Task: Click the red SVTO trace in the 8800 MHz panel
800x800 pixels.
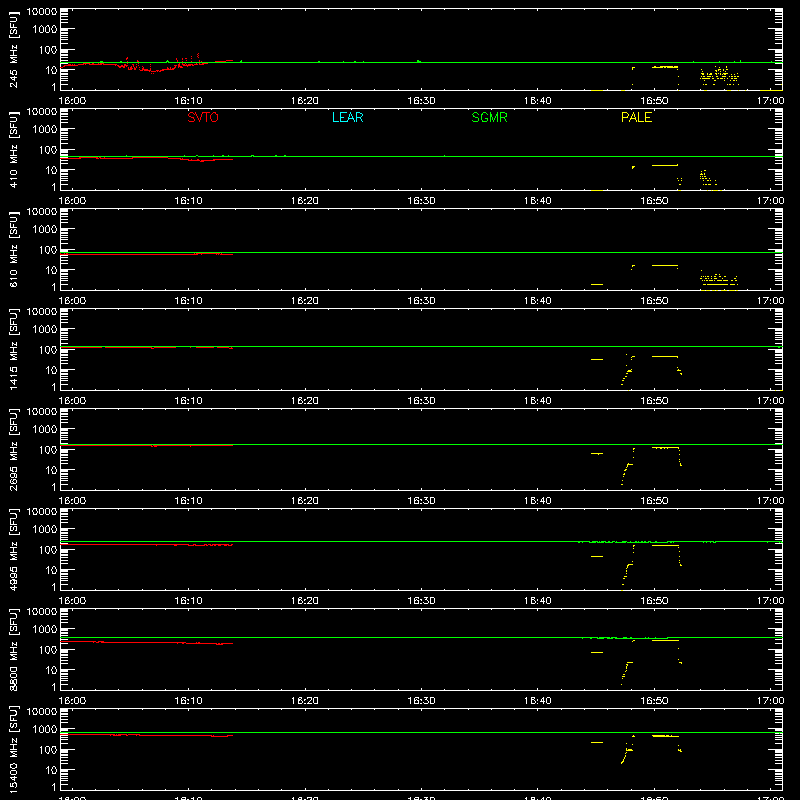Action: (x=146, y=642)
